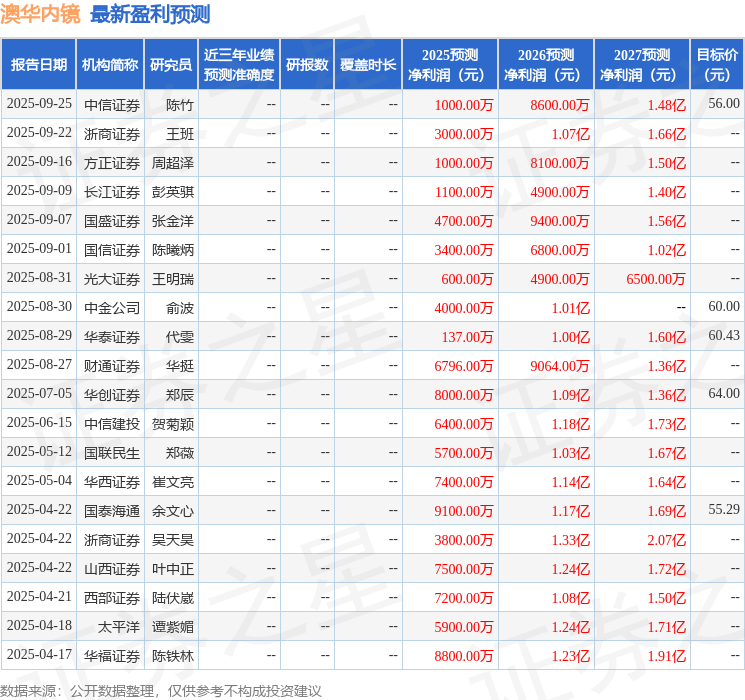
Task: Click analyst name 周超泽
Action: 172,163
